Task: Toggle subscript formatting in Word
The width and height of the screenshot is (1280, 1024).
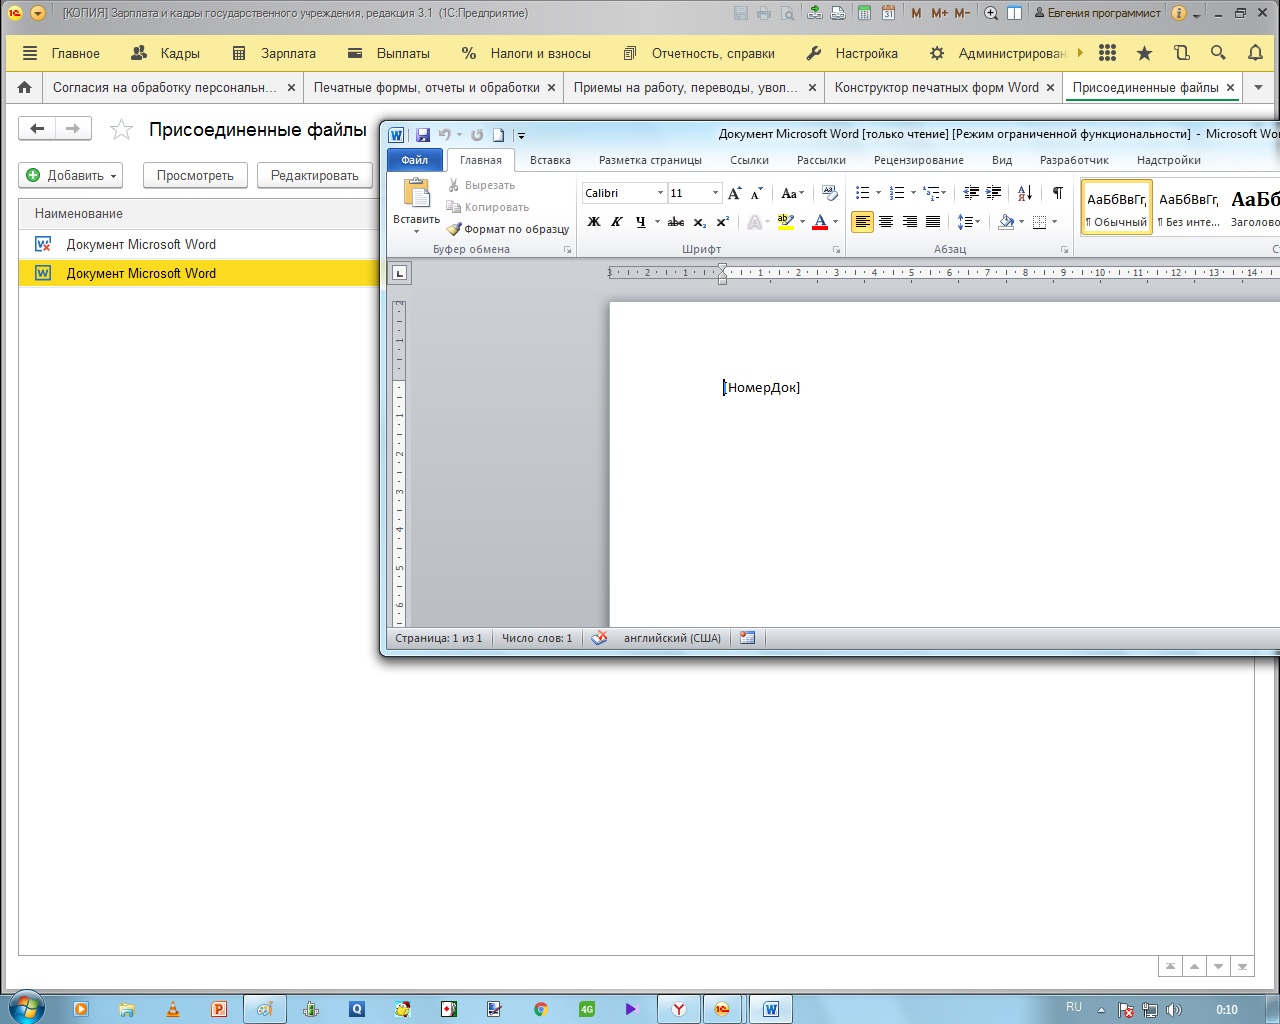Action: 700,222
